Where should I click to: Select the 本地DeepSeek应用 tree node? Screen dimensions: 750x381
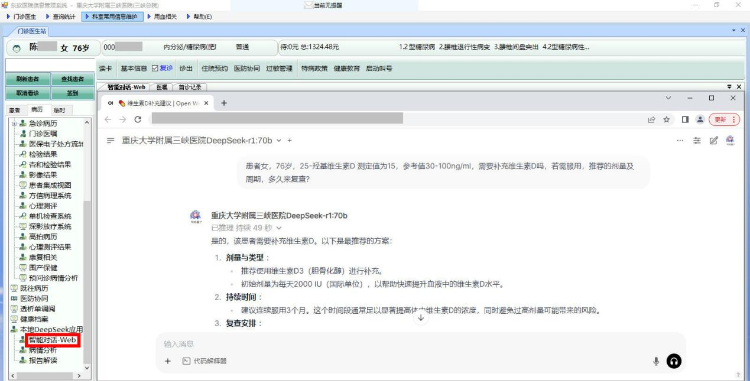[51, 329]
